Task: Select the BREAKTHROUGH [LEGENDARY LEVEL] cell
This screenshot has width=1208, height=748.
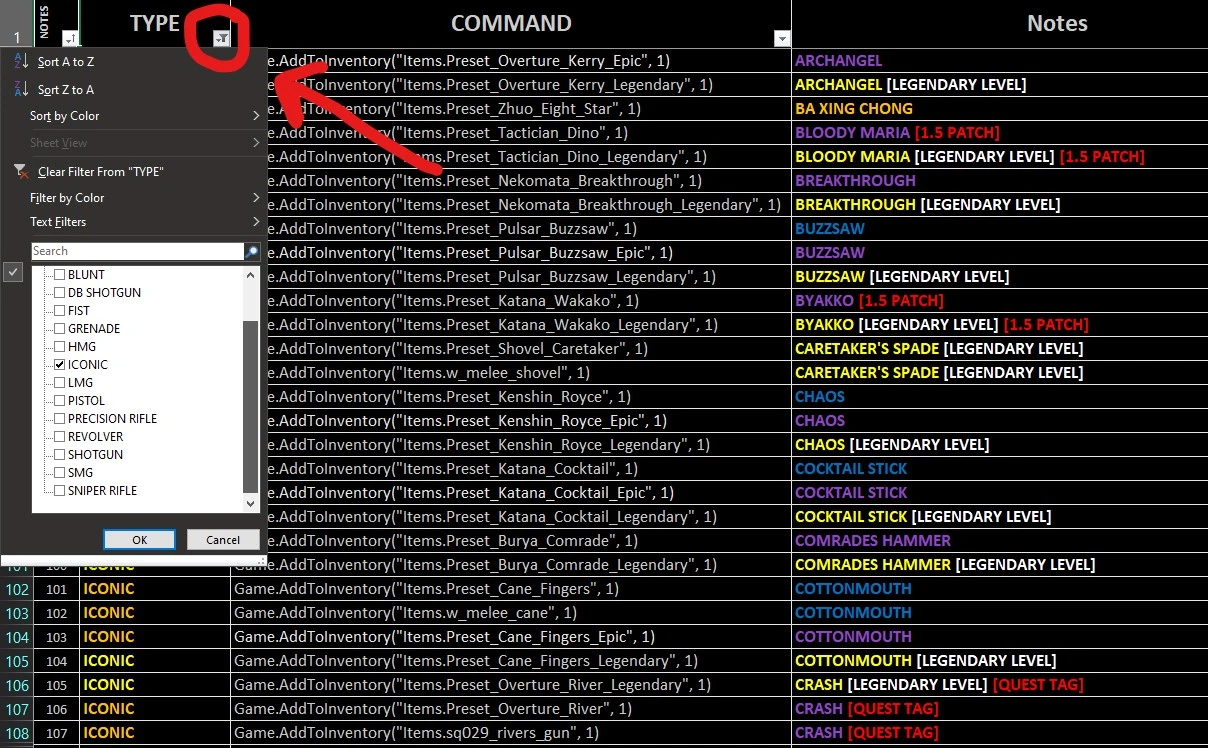Action: (x=999, y=205)
